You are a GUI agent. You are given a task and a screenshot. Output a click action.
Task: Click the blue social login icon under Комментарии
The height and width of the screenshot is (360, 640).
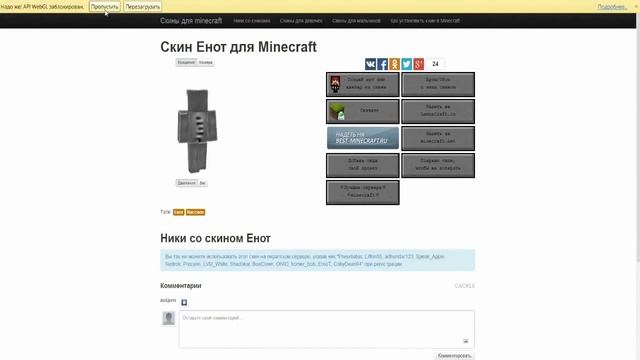[184, 302]
